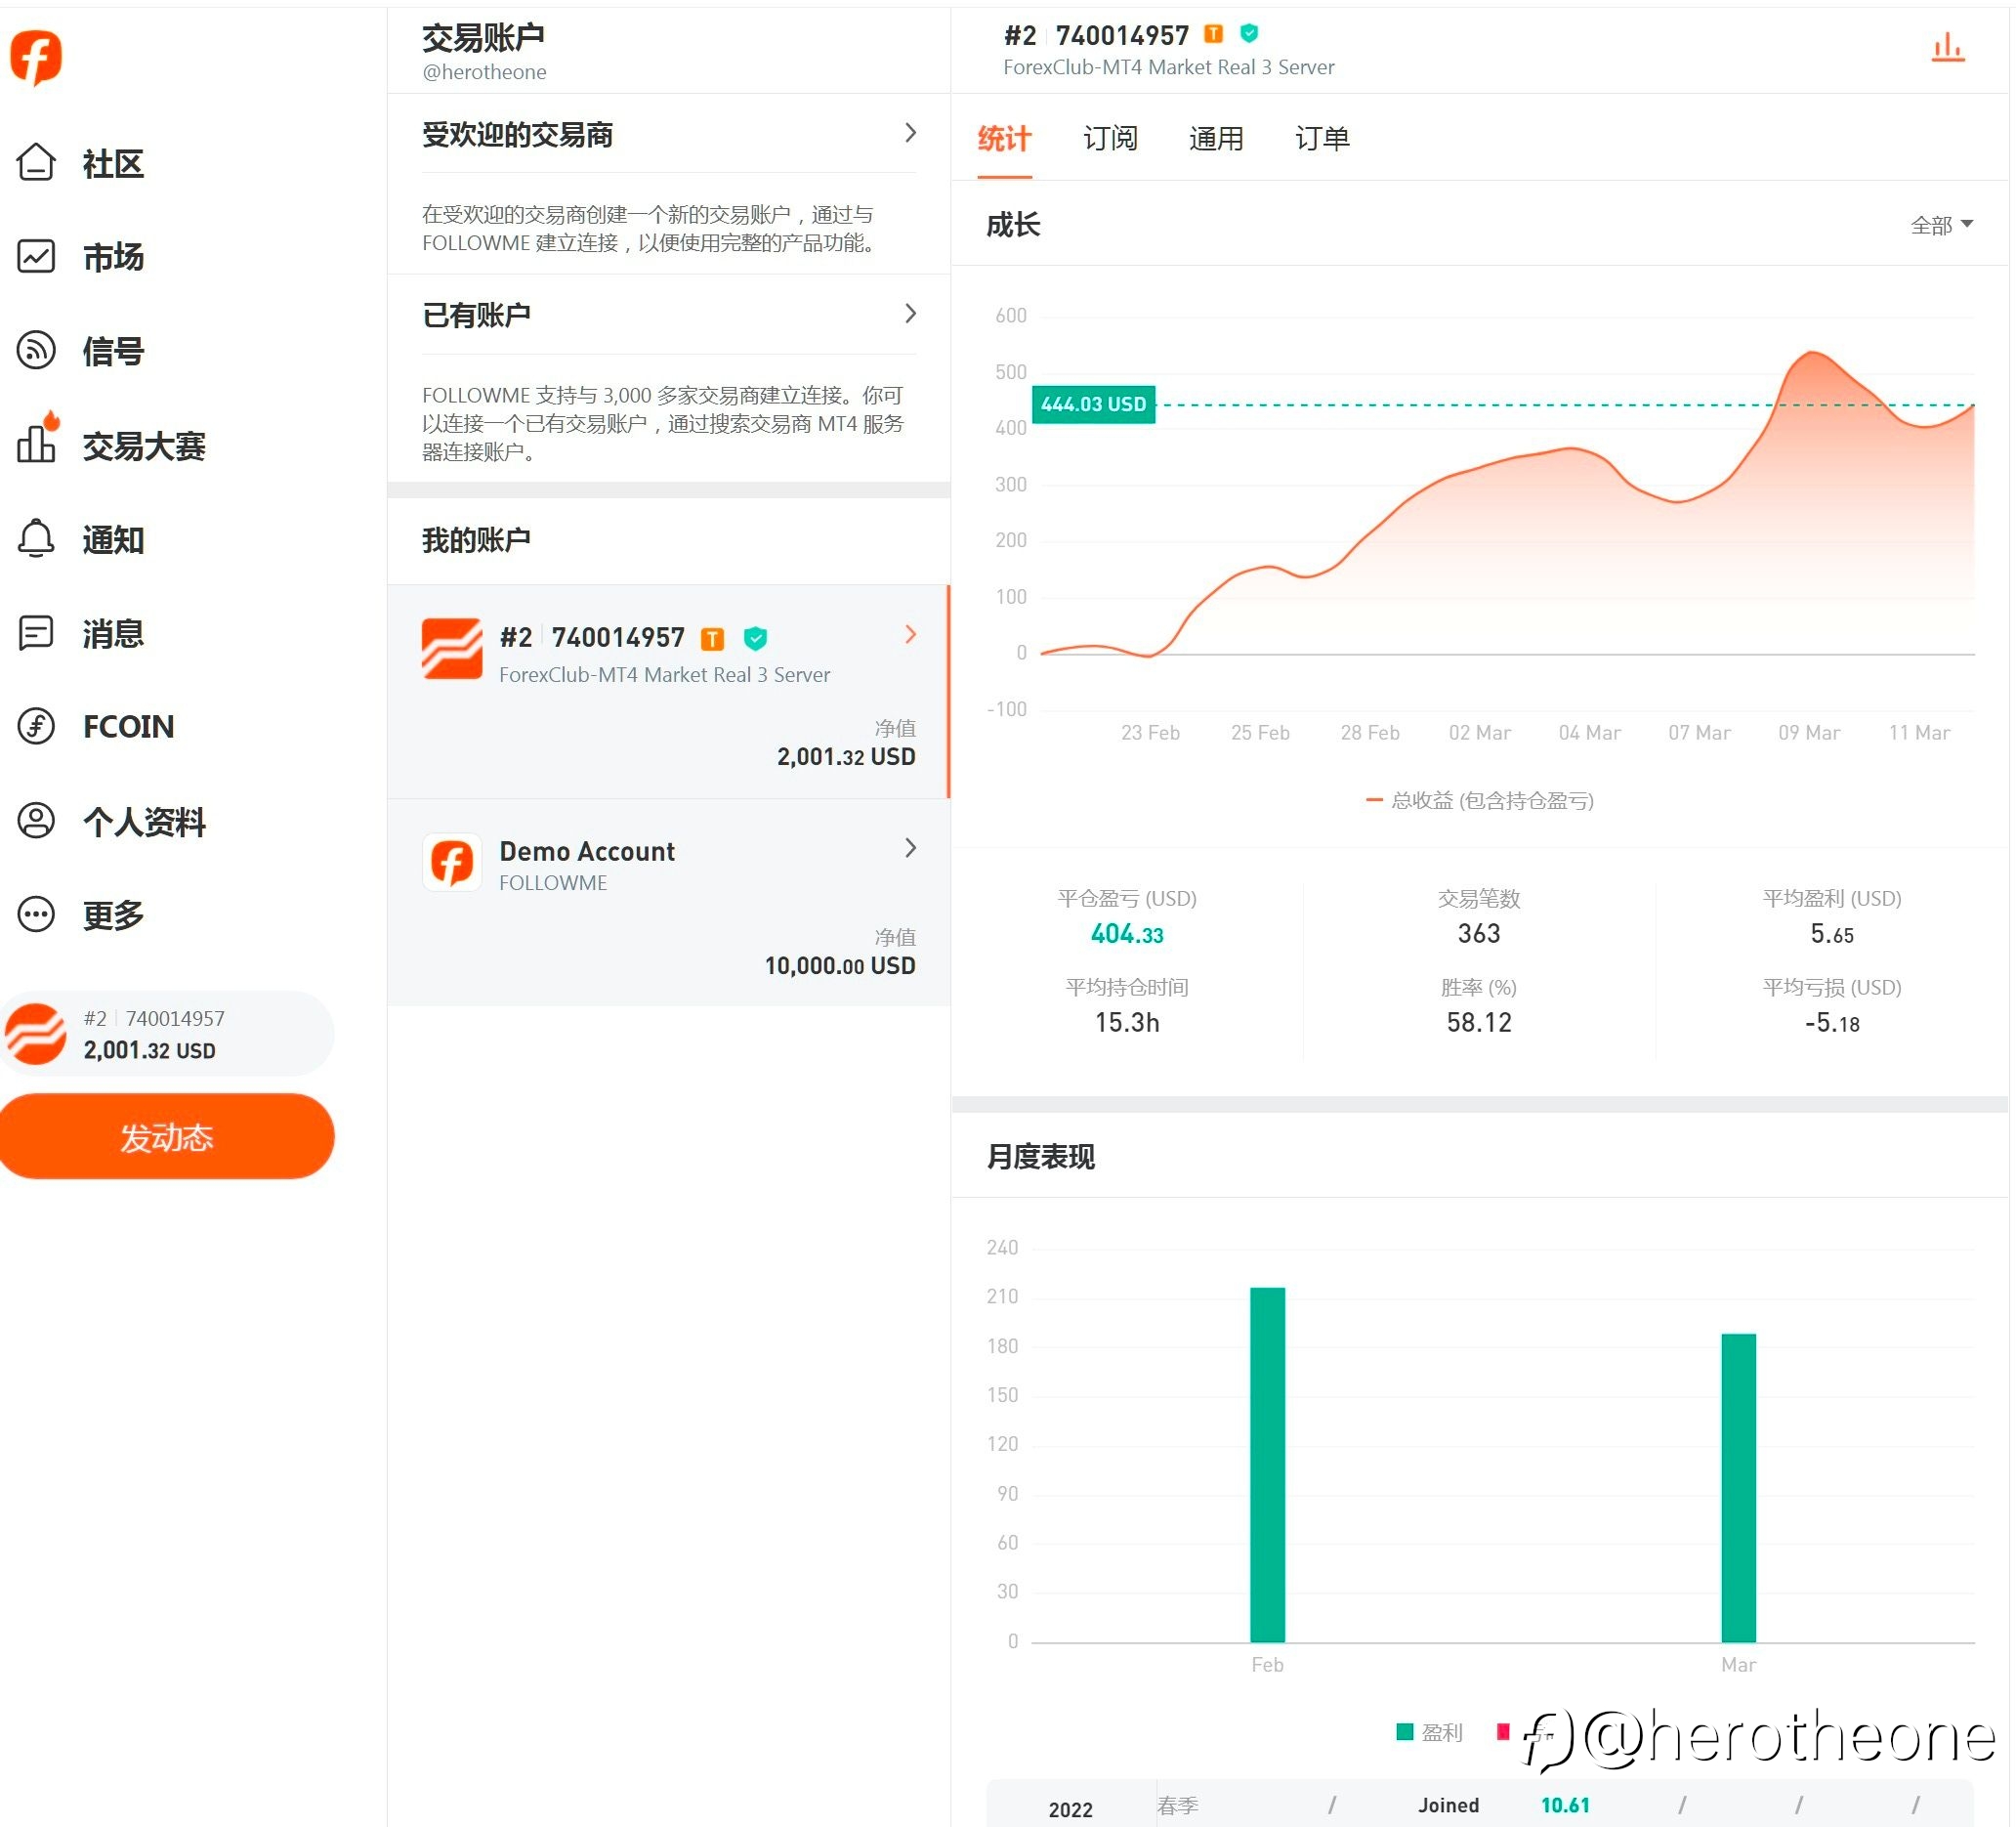The height and width of the screenshot is (1827, 2016).
Task: Open the 更多 ellipsis icon
Action: (x=36, y=914)
